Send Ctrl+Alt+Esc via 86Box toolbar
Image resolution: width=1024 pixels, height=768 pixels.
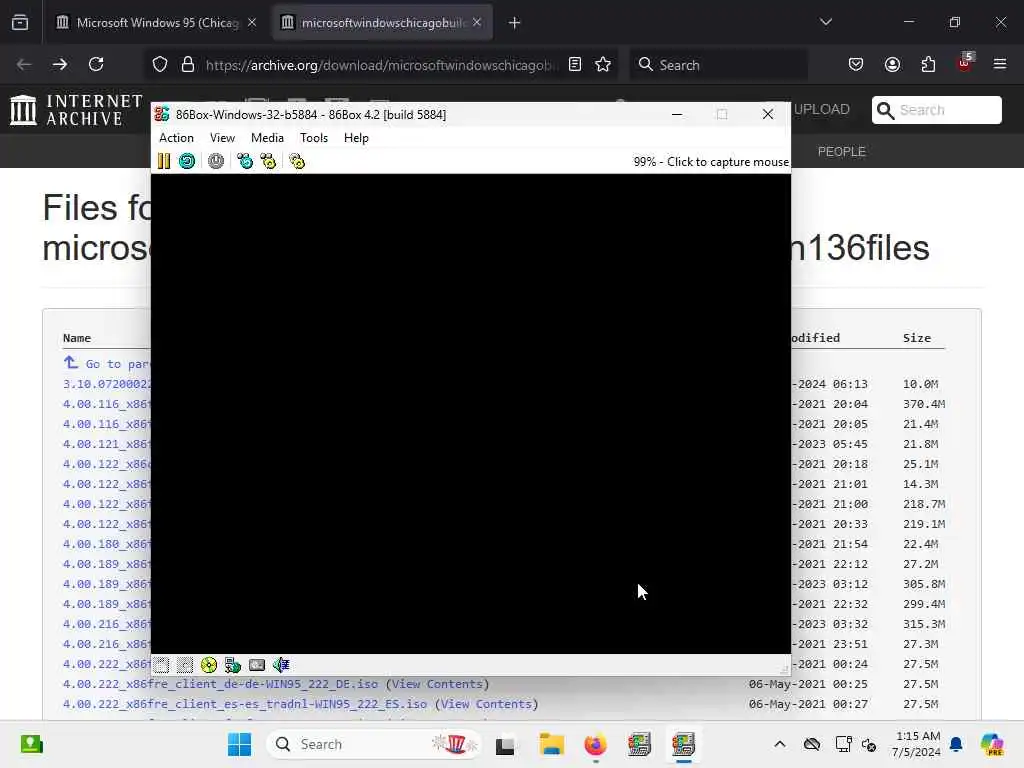(268, 161)
